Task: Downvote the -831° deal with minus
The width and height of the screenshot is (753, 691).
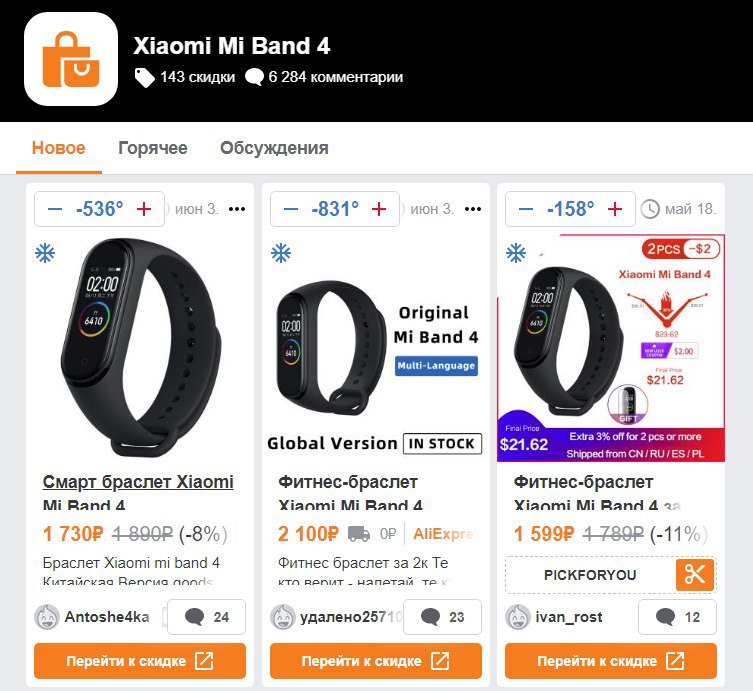Action: (x=291, y=209)
